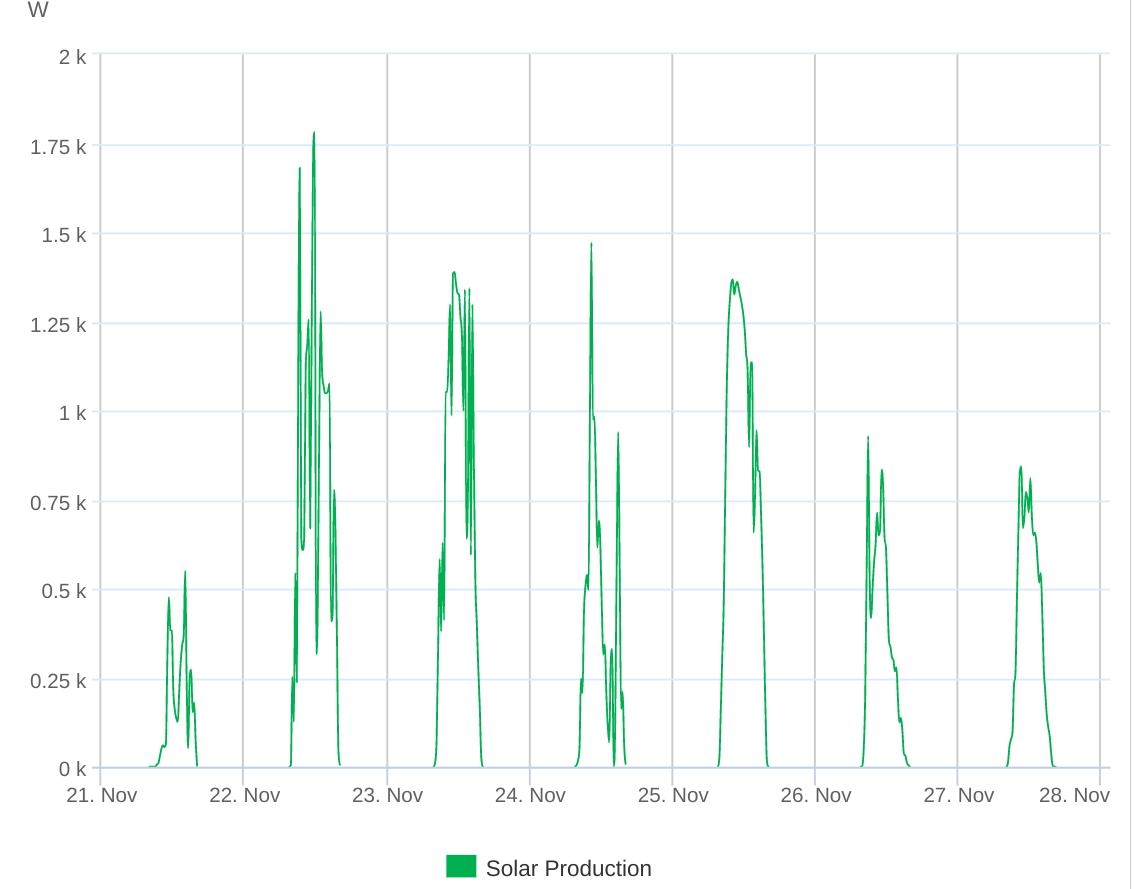This screenshot has width=1135, height=889.
Task: Toggle the Solar Production series label
Action: click(568, 869)
